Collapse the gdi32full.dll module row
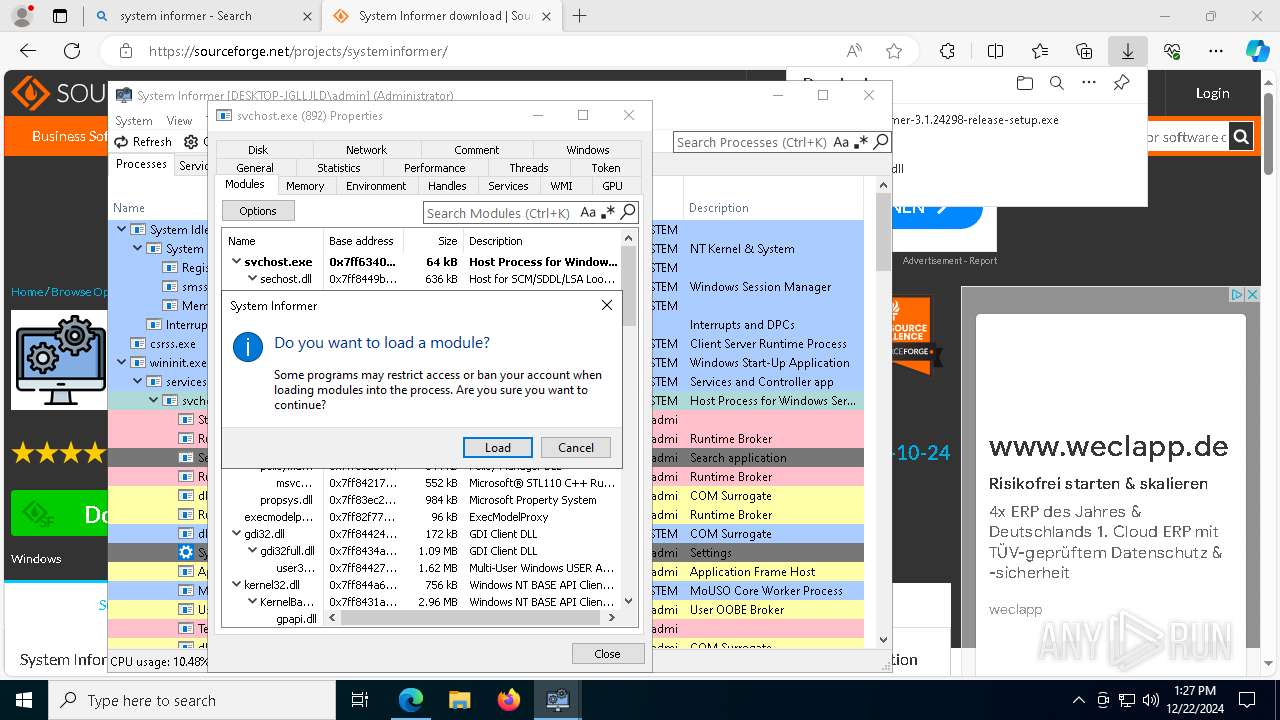 [x=253, y=550]
